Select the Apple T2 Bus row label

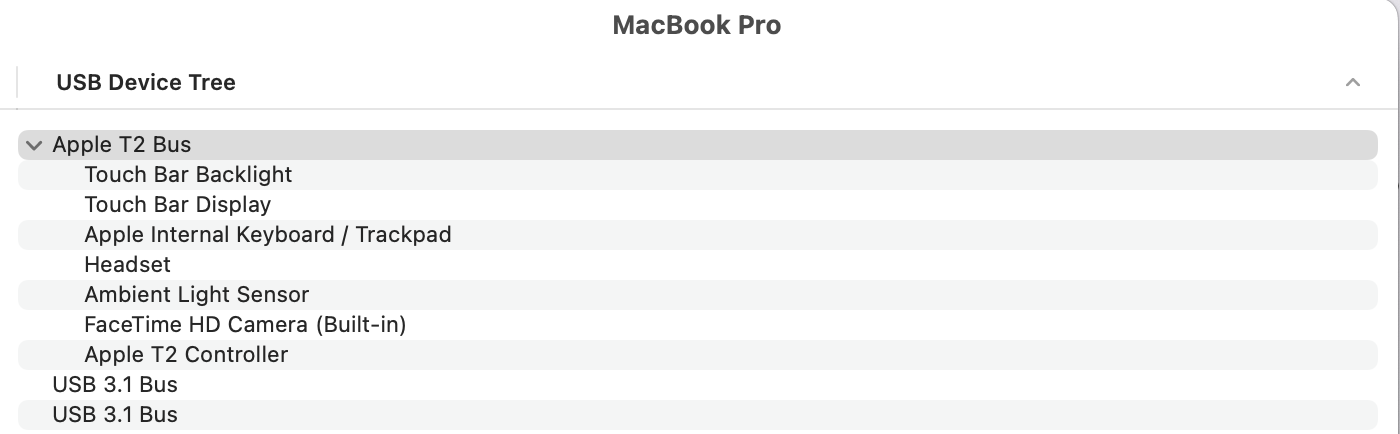[121, 145]
